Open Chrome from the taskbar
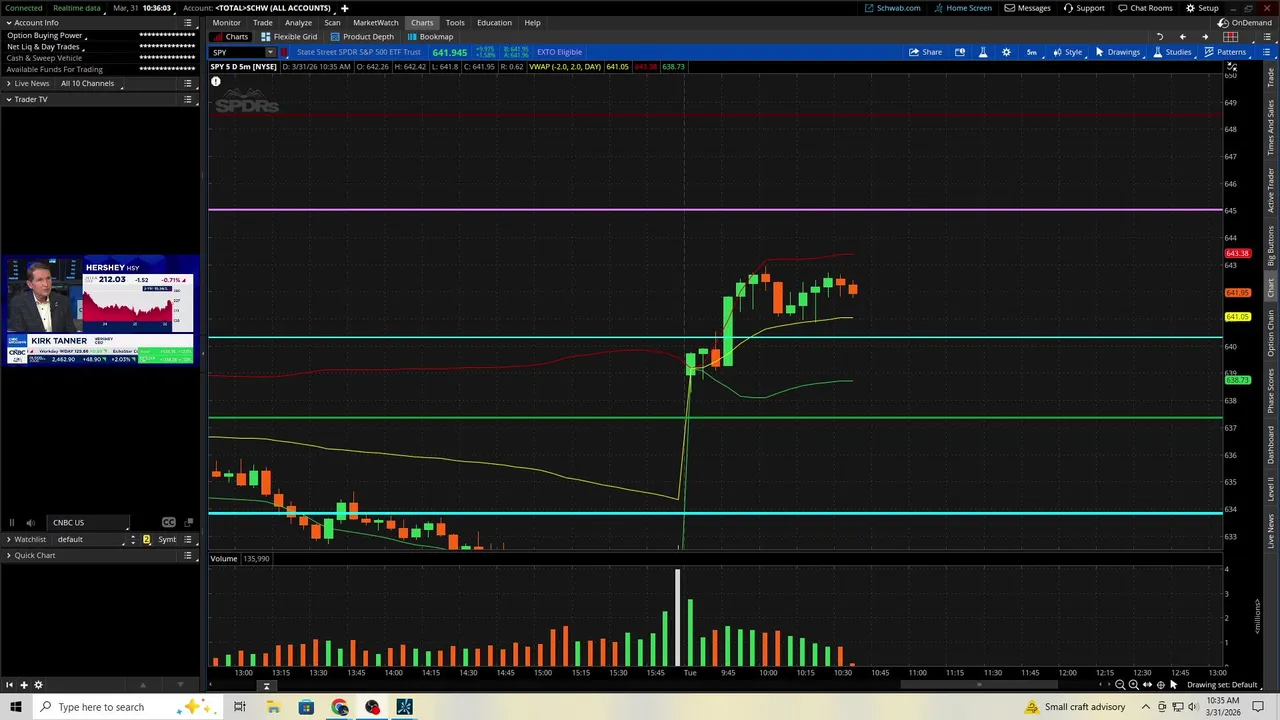Image resolution: width=1280 pixels, height=720 pixels. (x=340, y=707)
